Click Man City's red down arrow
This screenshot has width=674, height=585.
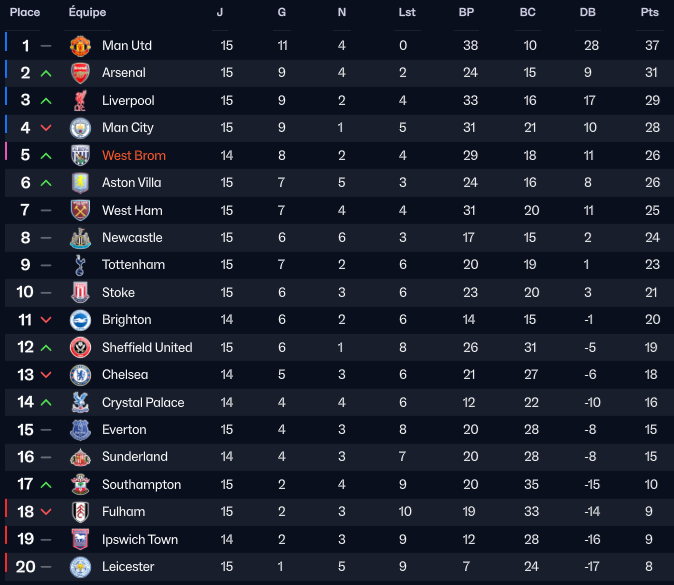(46, 128)
